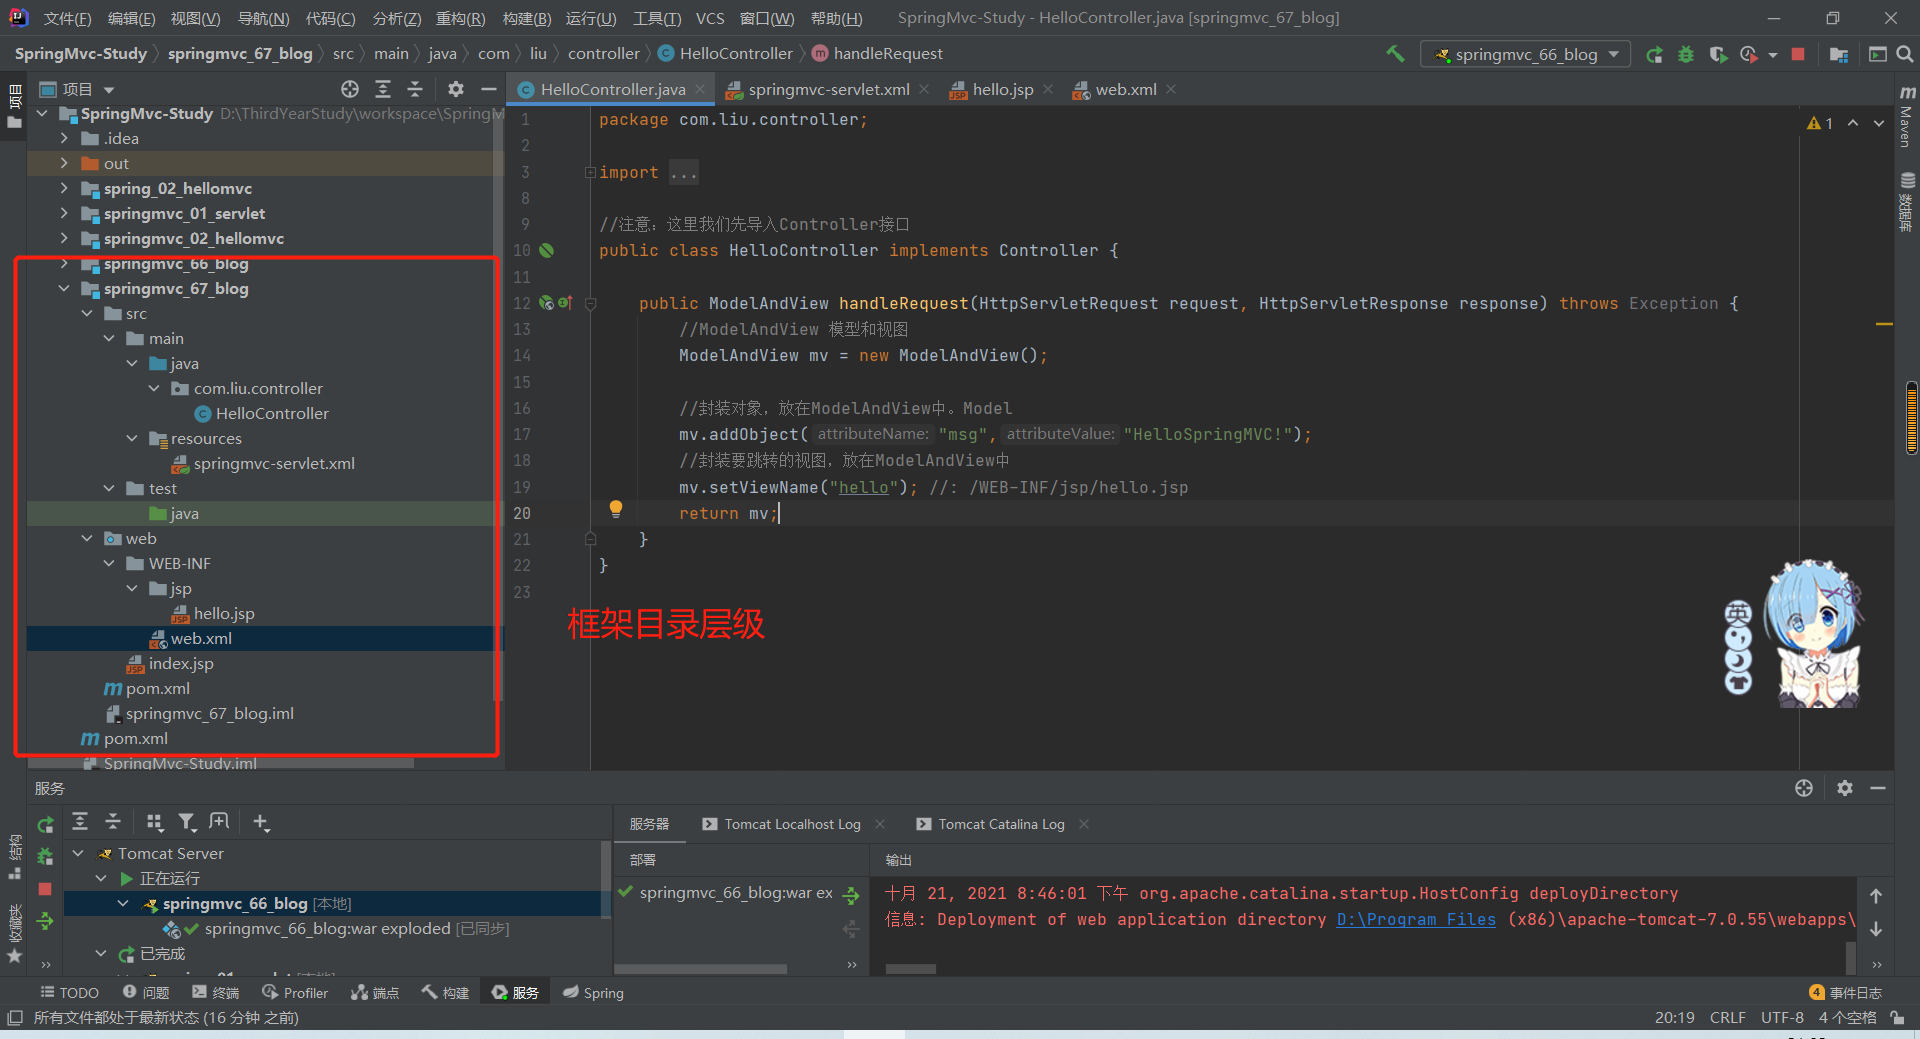Screen dimensions: 1920x1039
Task: Click the locate file crosshair in project panel
Action: pos(349,89)
